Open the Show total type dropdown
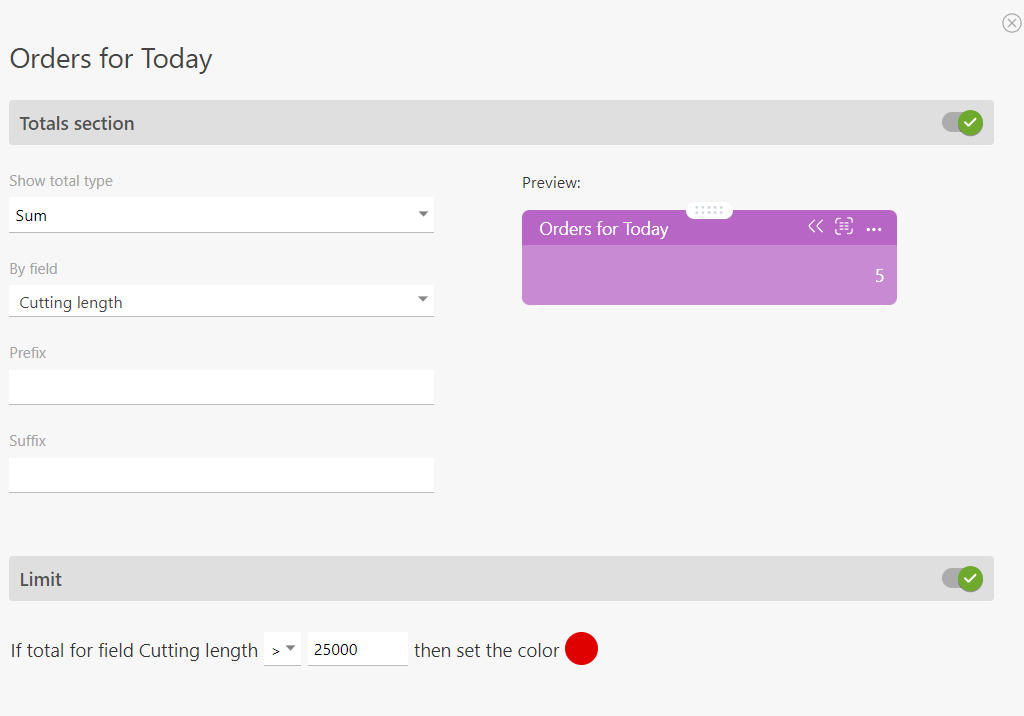This screenshot has height=716, width=1024. (221, 215)
